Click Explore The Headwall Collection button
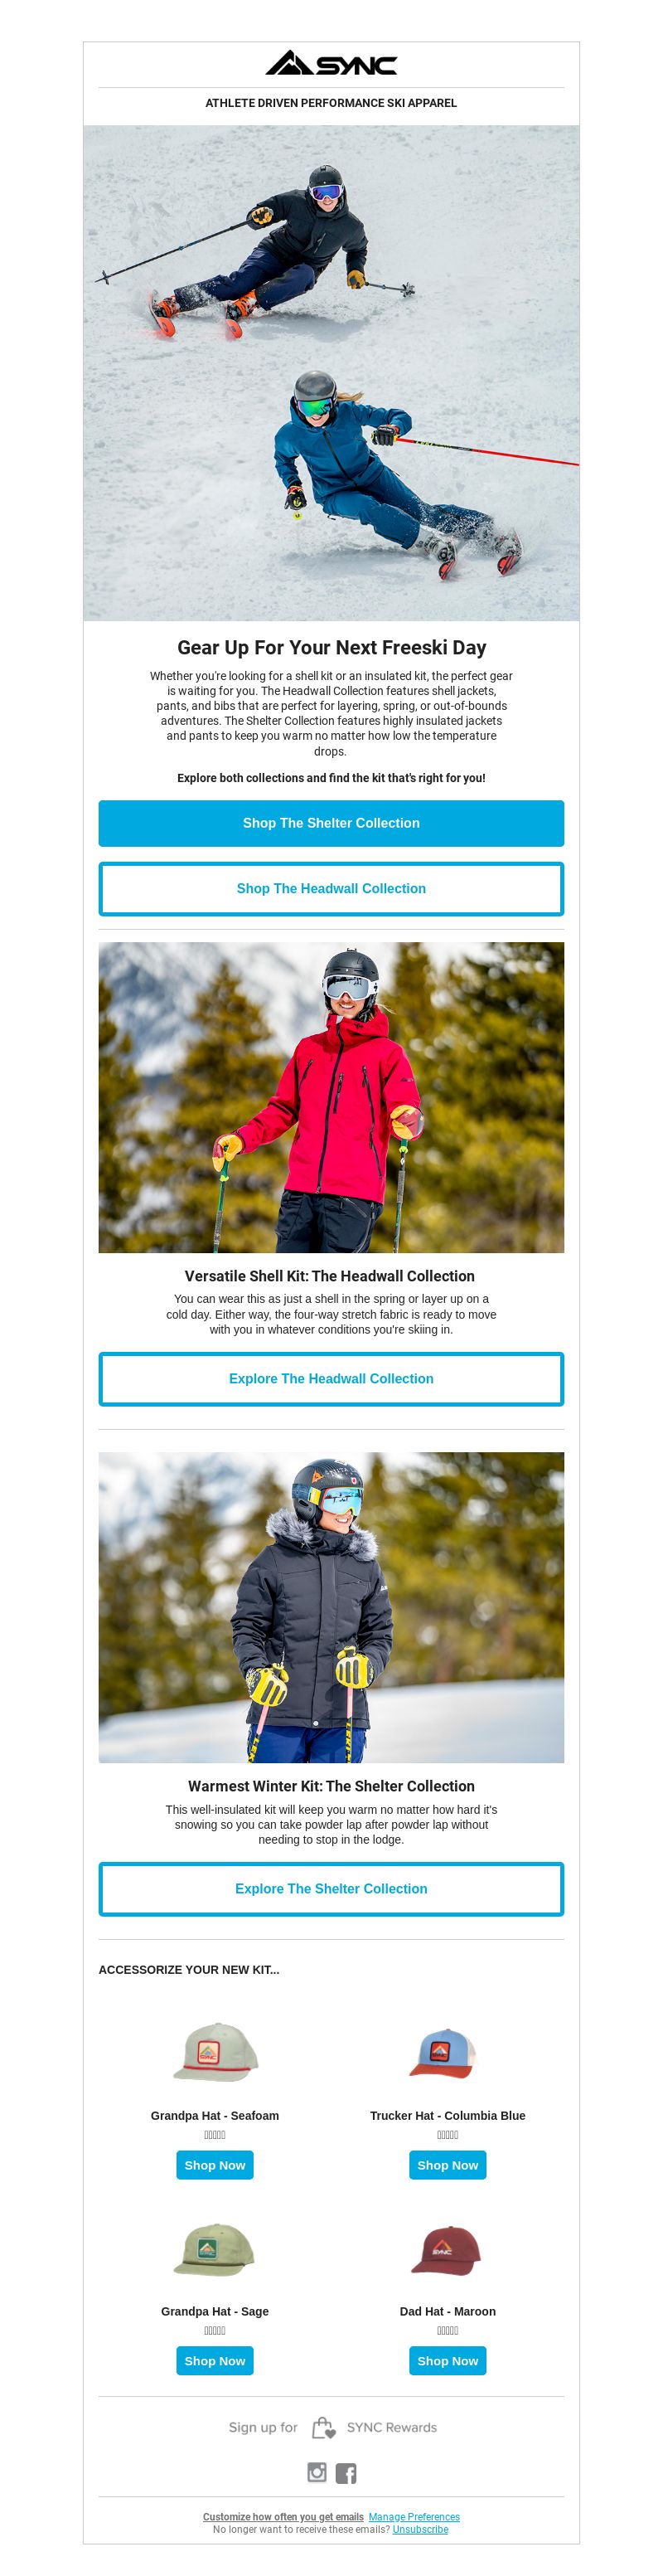663x2576 pixels. click(331, 1378)
